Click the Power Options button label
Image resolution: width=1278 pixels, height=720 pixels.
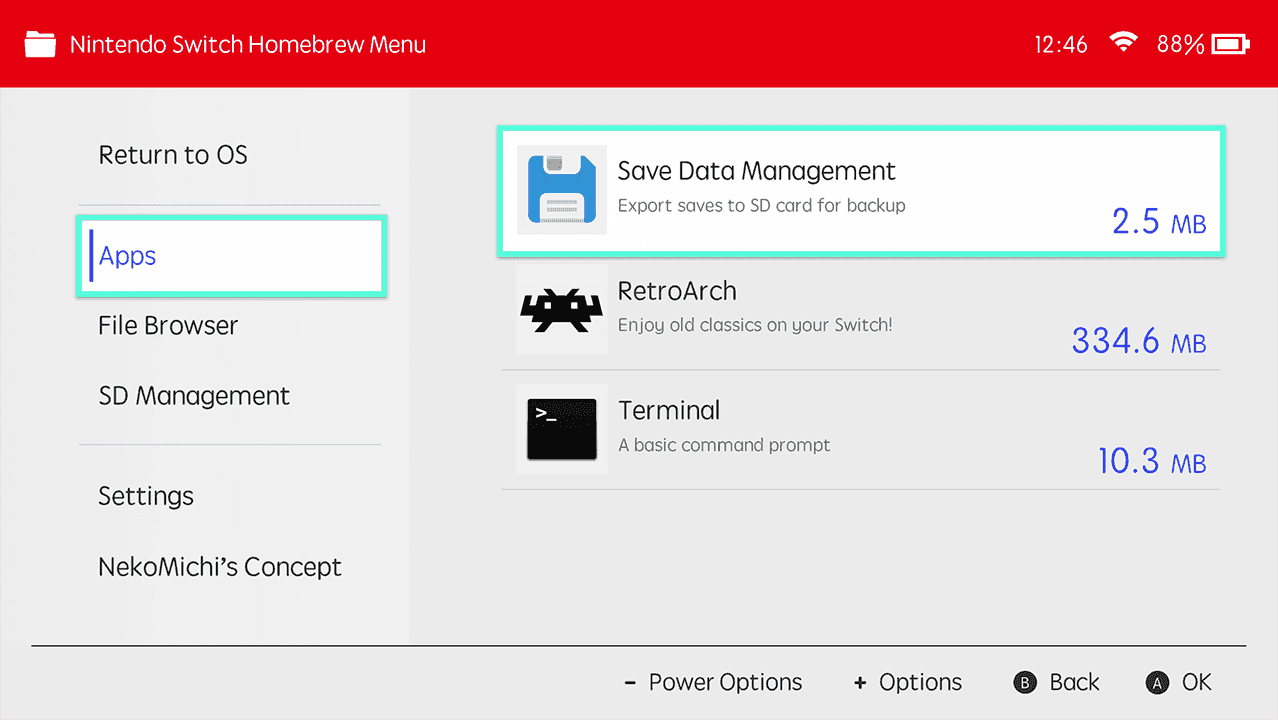[x=725, y=683]
